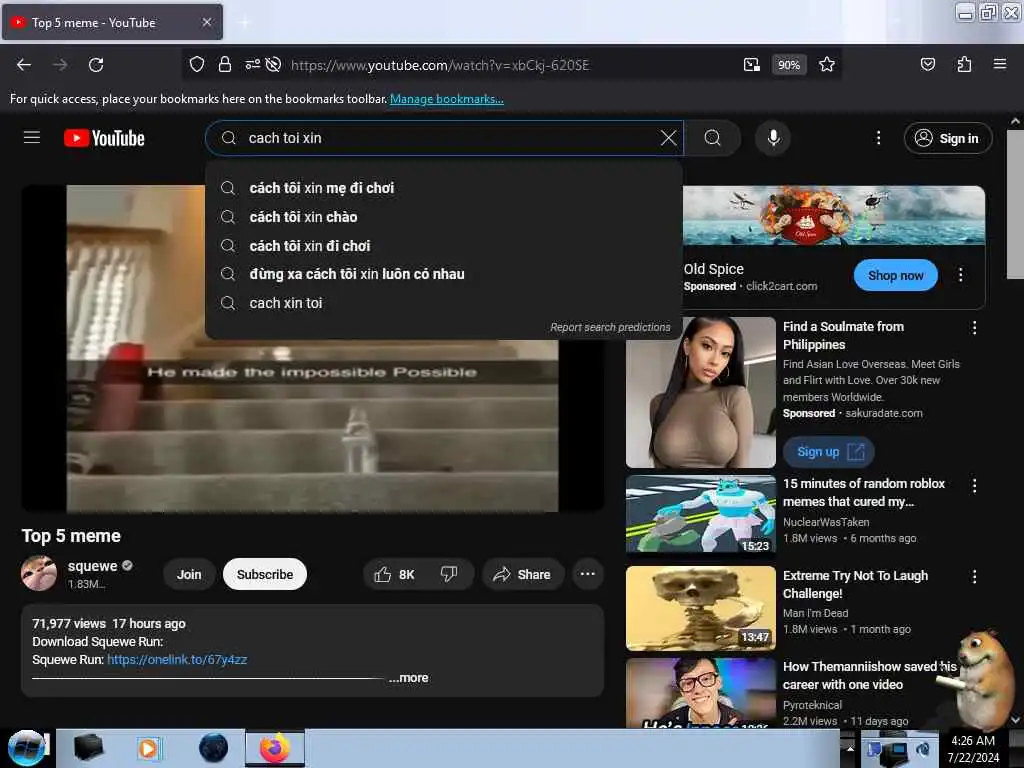Clear the search text with the X
1024x768 pixels.
[668, 138]
